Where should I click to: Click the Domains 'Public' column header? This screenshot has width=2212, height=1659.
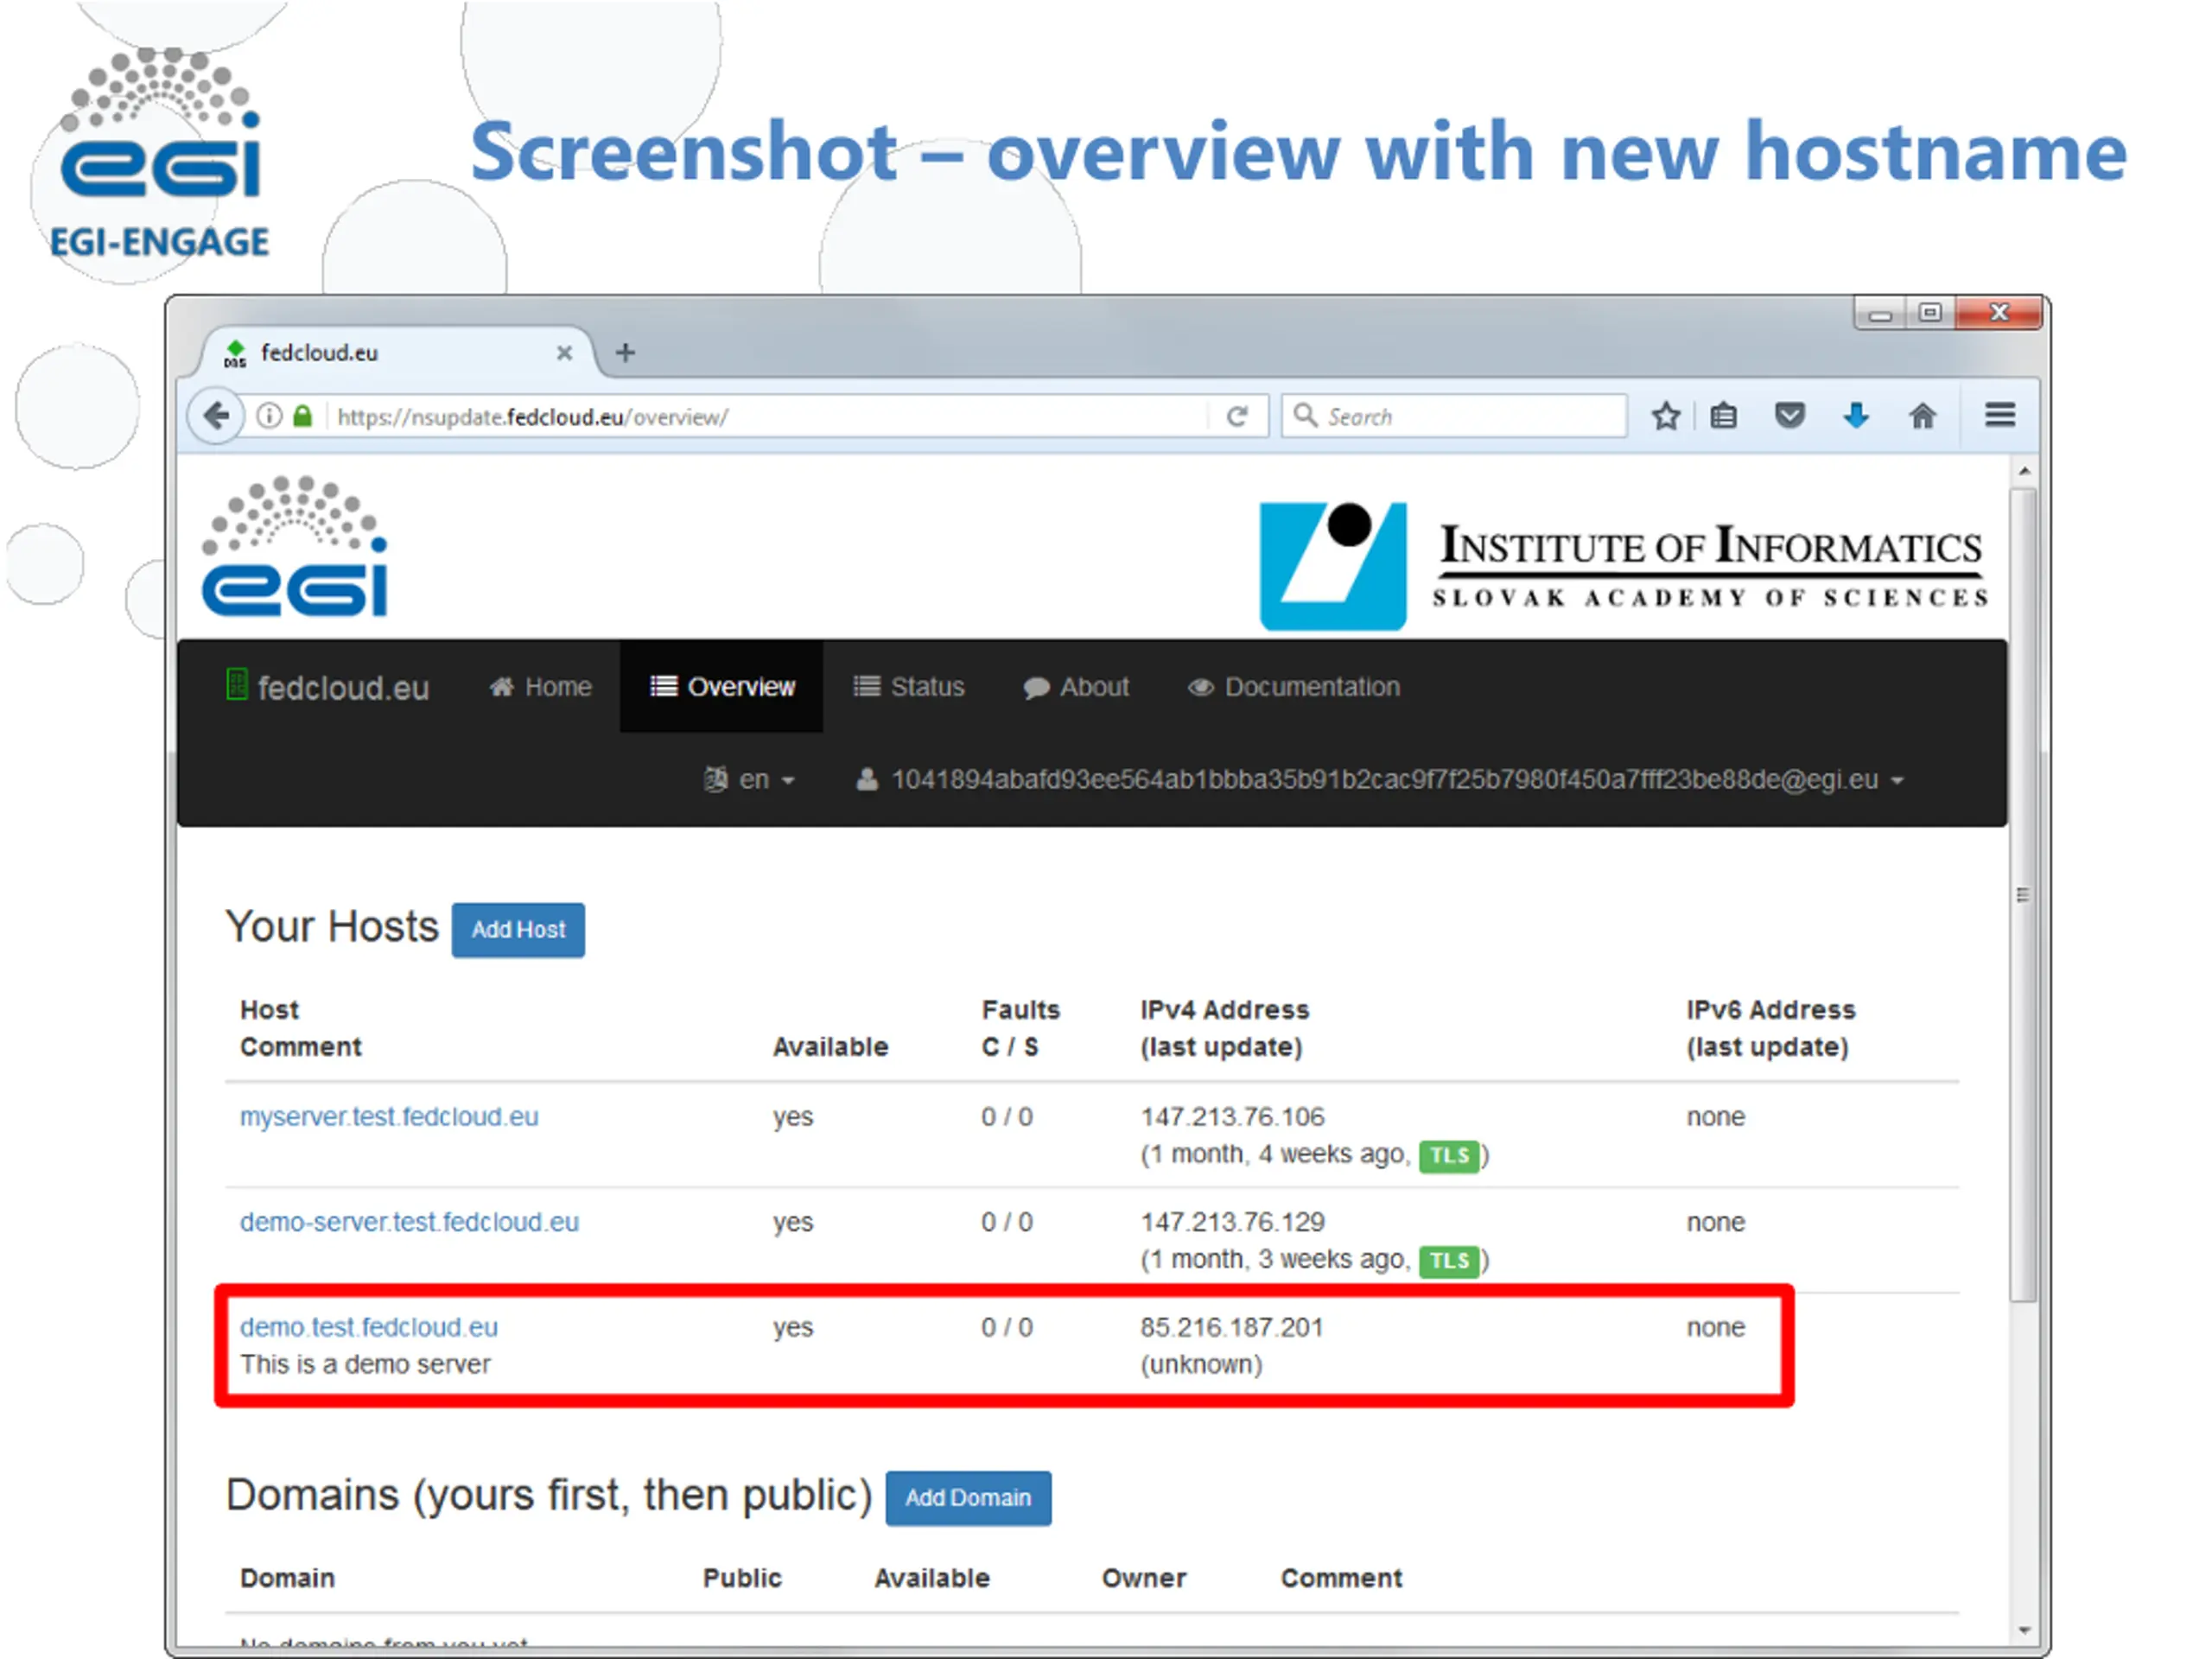pos(742,1578)
